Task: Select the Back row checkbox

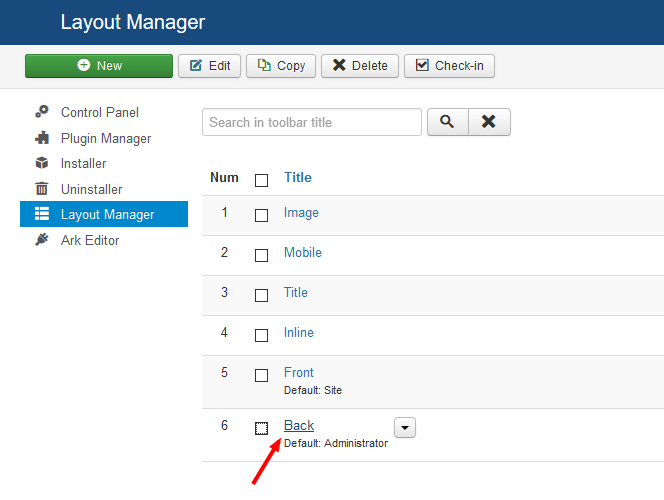Action: (262, 428)
